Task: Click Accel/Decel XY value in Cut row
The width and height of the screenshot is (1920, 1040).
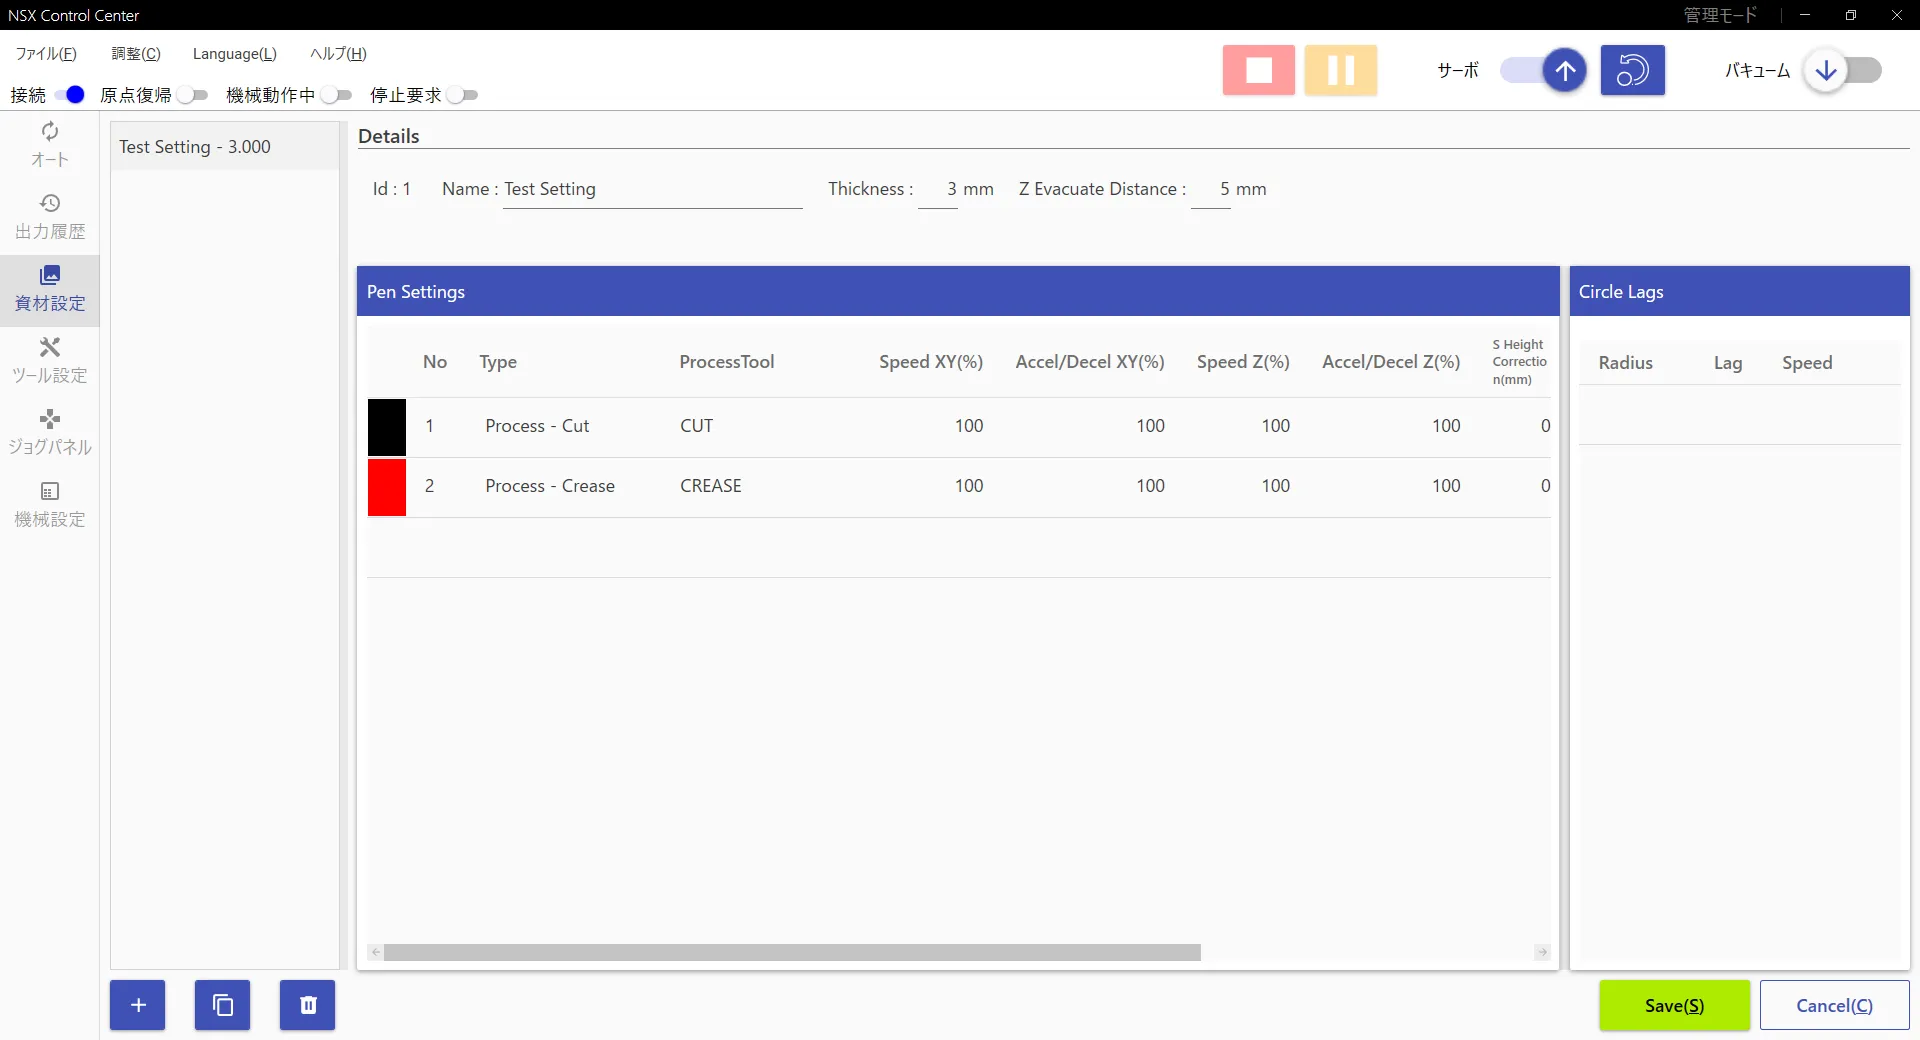Action: [1150, 426]
